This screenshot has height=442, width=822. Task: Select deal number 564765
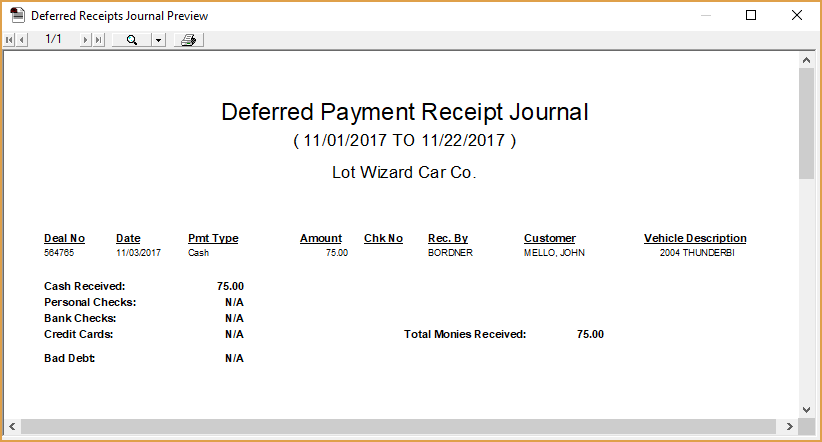[x=59, y=253]
